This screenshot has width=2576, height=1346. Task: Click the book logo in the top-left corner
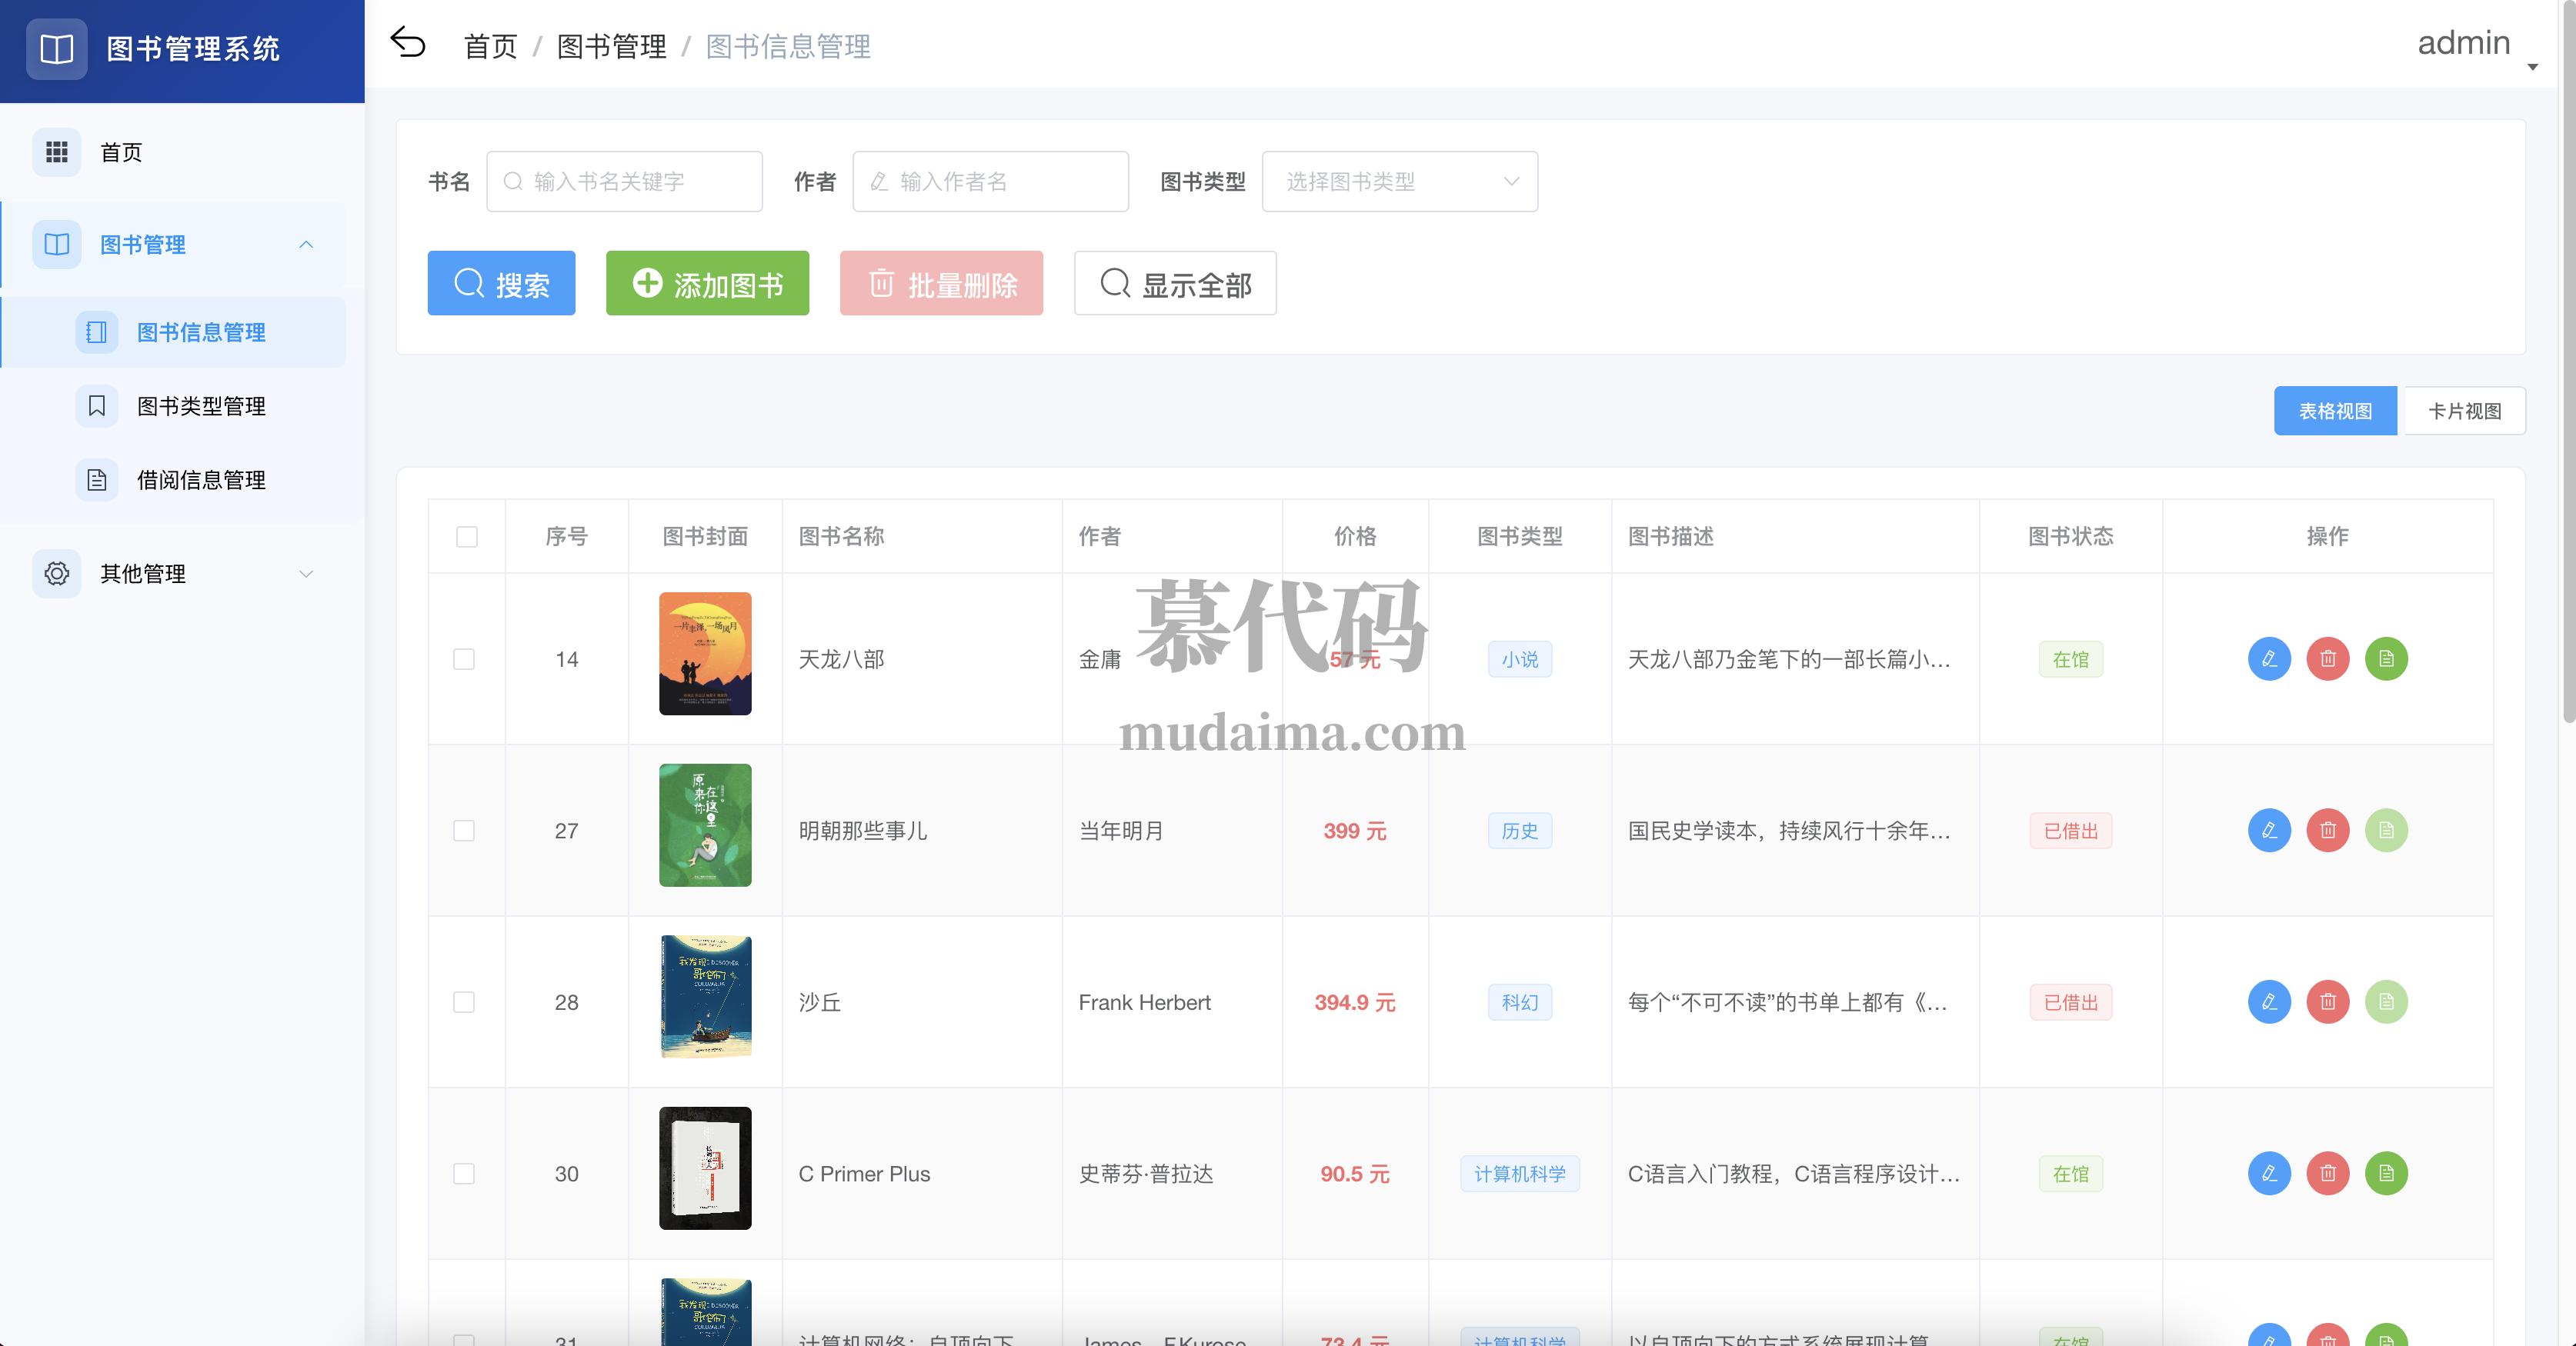[56, 49]
